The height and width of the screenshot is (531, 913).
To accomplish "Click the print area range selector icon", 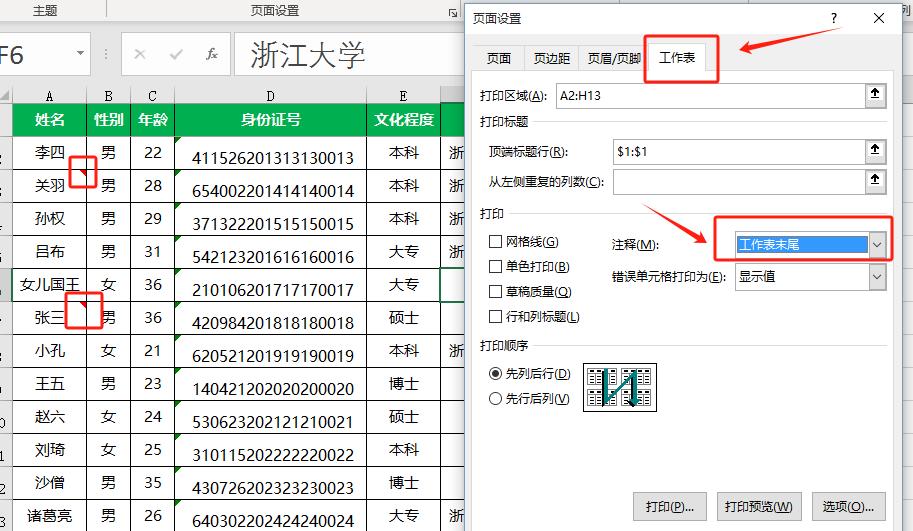I will 875,95.
